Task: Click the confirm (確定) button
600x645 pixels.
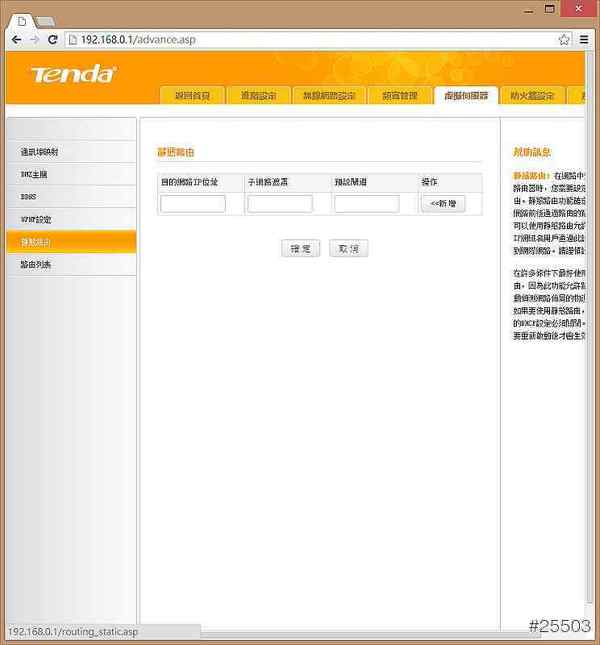Action: pyautogui.click(x=301, y=248)
